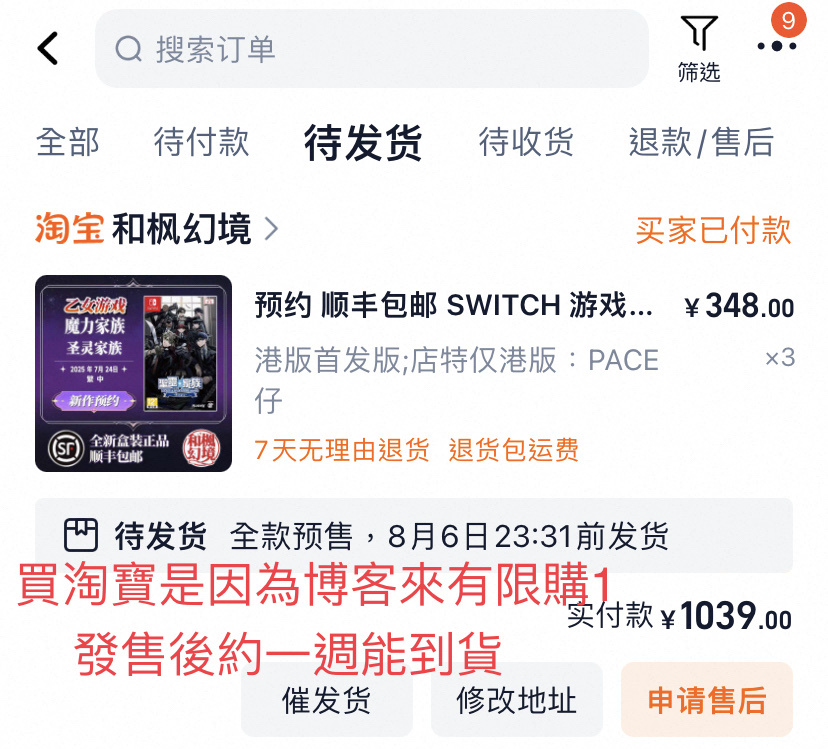Select the 待发货 tab
The width and height of the screenshot is (828, 749).
pos(363,143)
